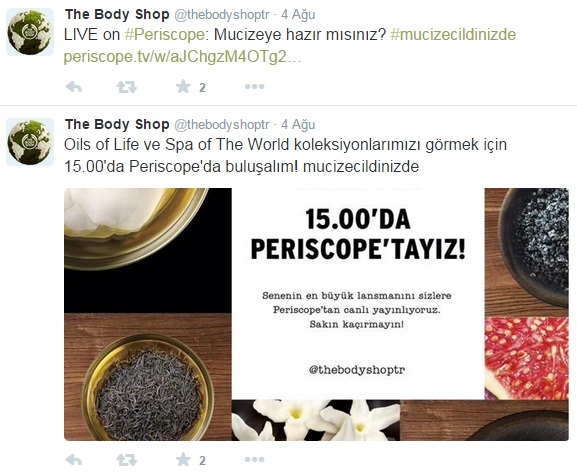View the first tweet's 4 Ağu timestamp
This screenshot has height=474, width=577.
[x=298, y=15]
